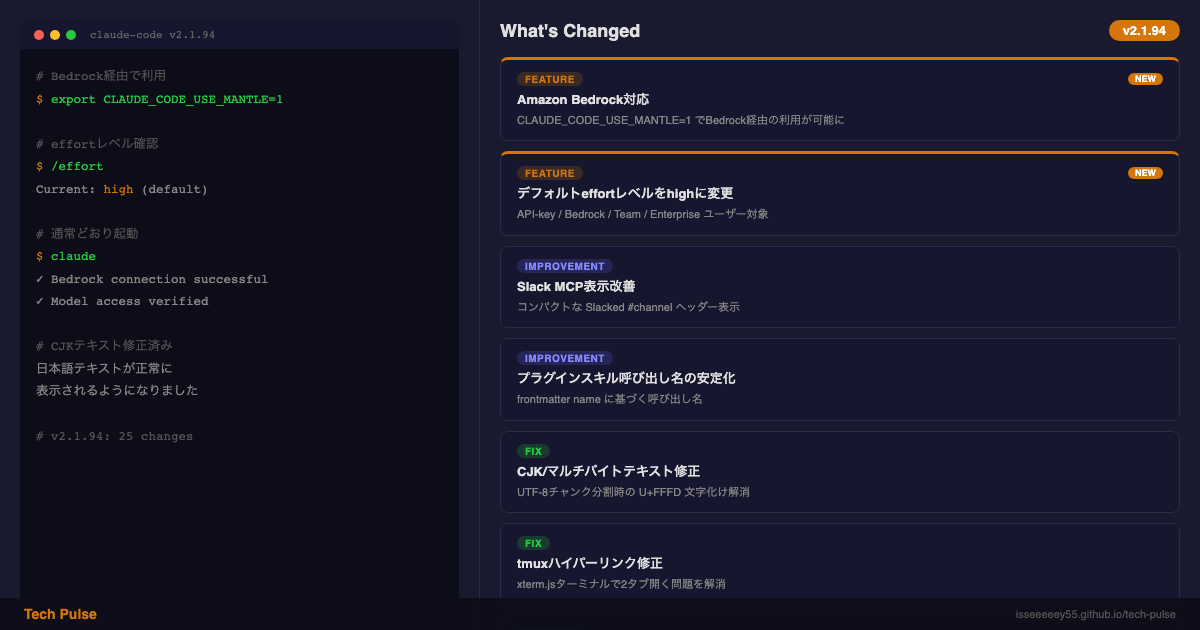Click the tmuxハイパーリンク修正 card title
This screenshot has height=630, width=1200.
point(589,563)
